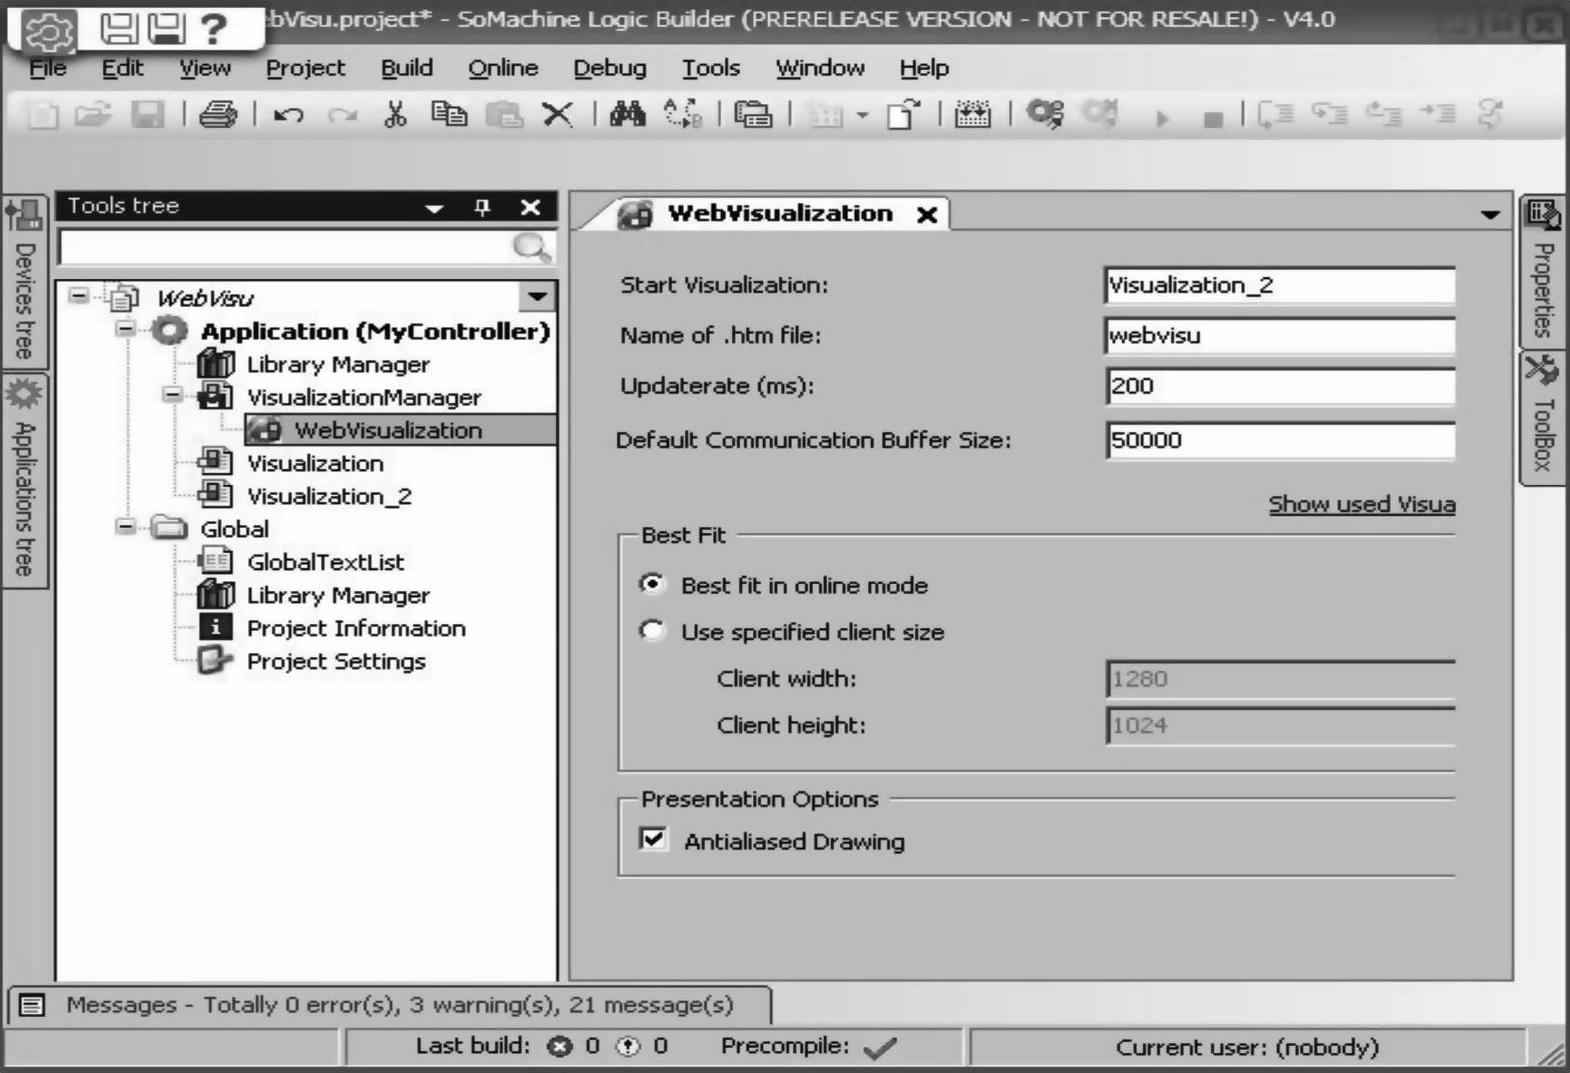
Task: Collapse the Global folder node
Action: 125,527
